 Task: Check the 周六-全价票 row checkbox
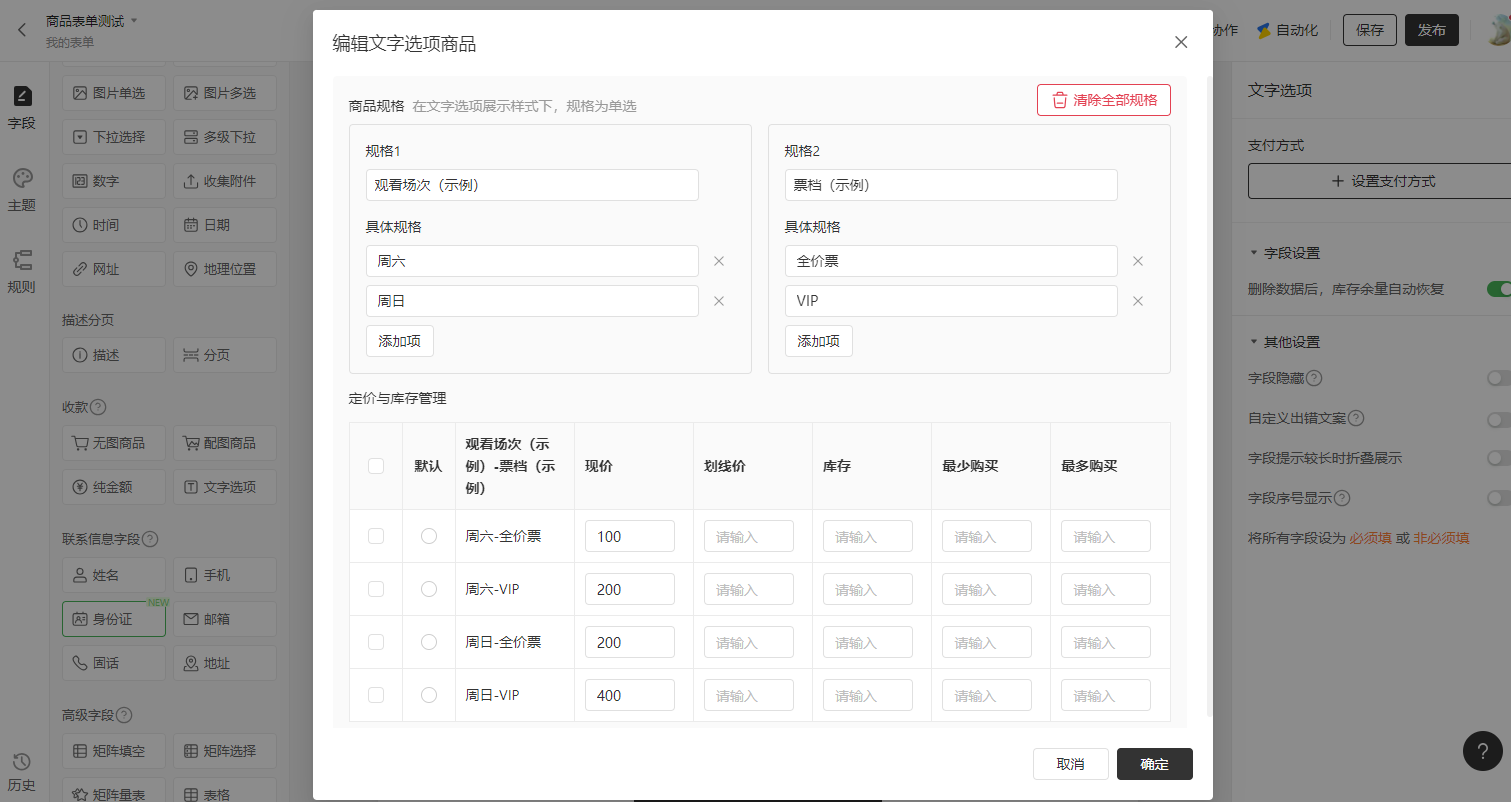point(376,536)
